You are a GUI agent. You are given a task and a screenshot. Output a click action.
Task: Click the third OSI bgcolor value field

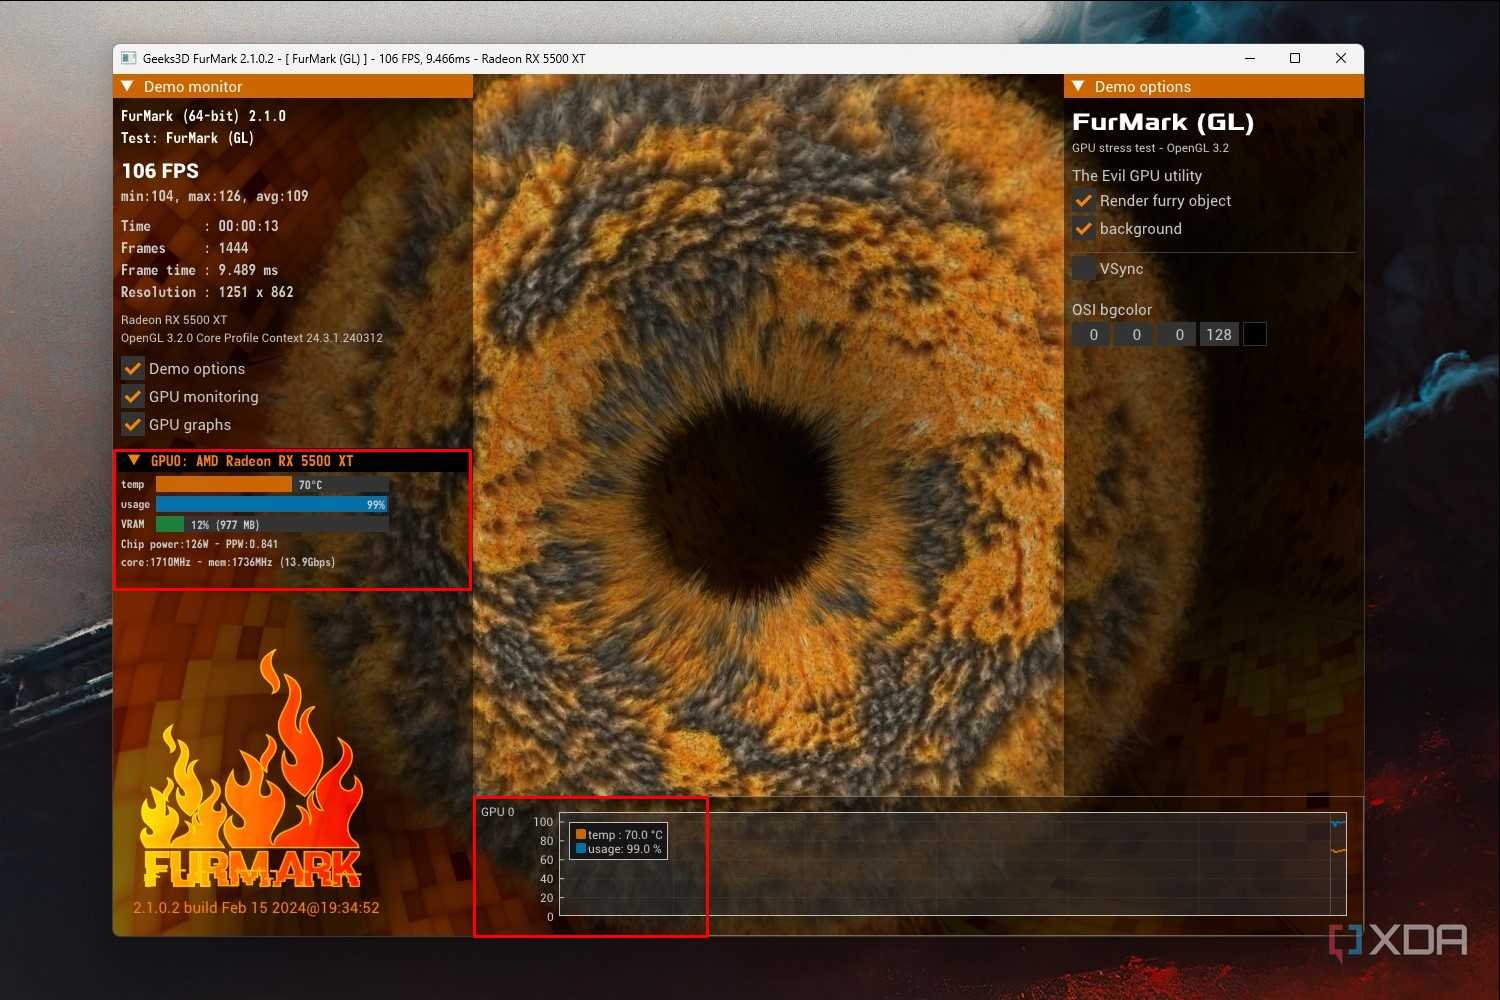pos(1178,334)
